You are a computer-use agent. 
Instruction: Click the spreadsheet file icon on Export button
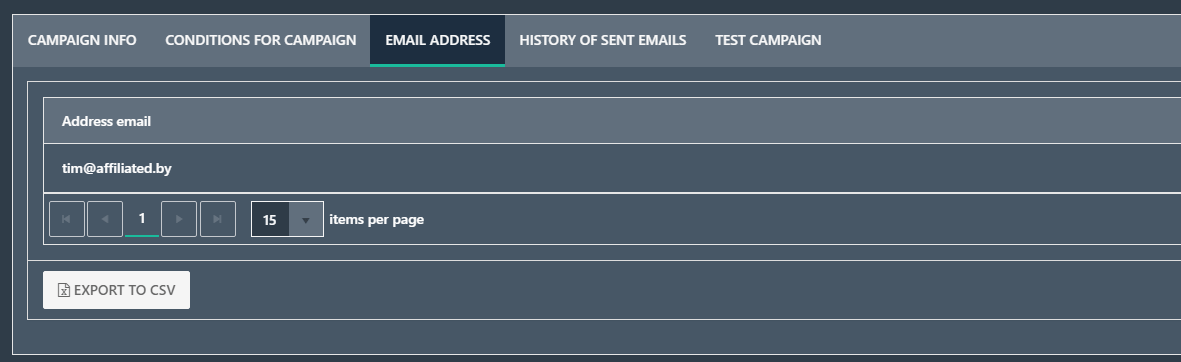pos(64,290)
